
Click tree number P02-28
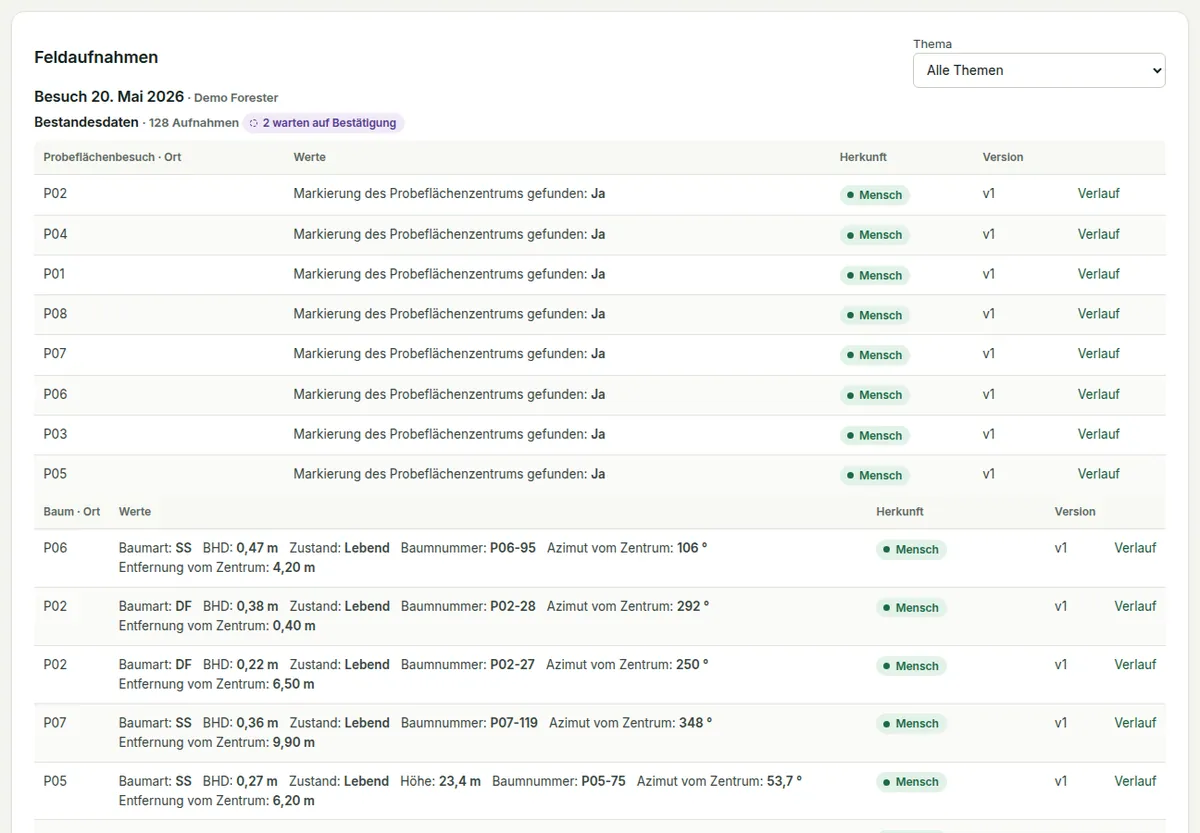click(513, 606)
